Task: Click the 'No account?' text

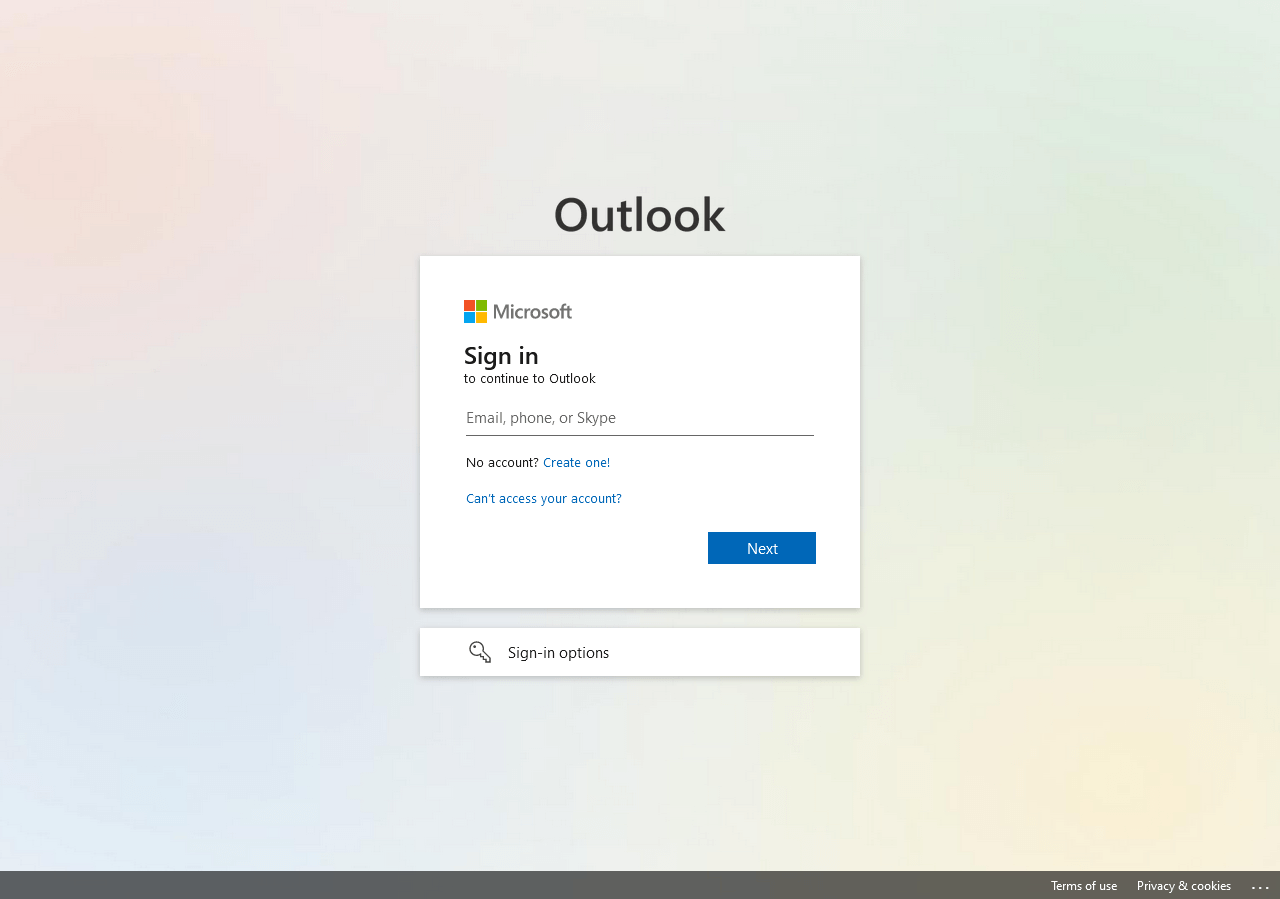Action: (x=502, y=462)
